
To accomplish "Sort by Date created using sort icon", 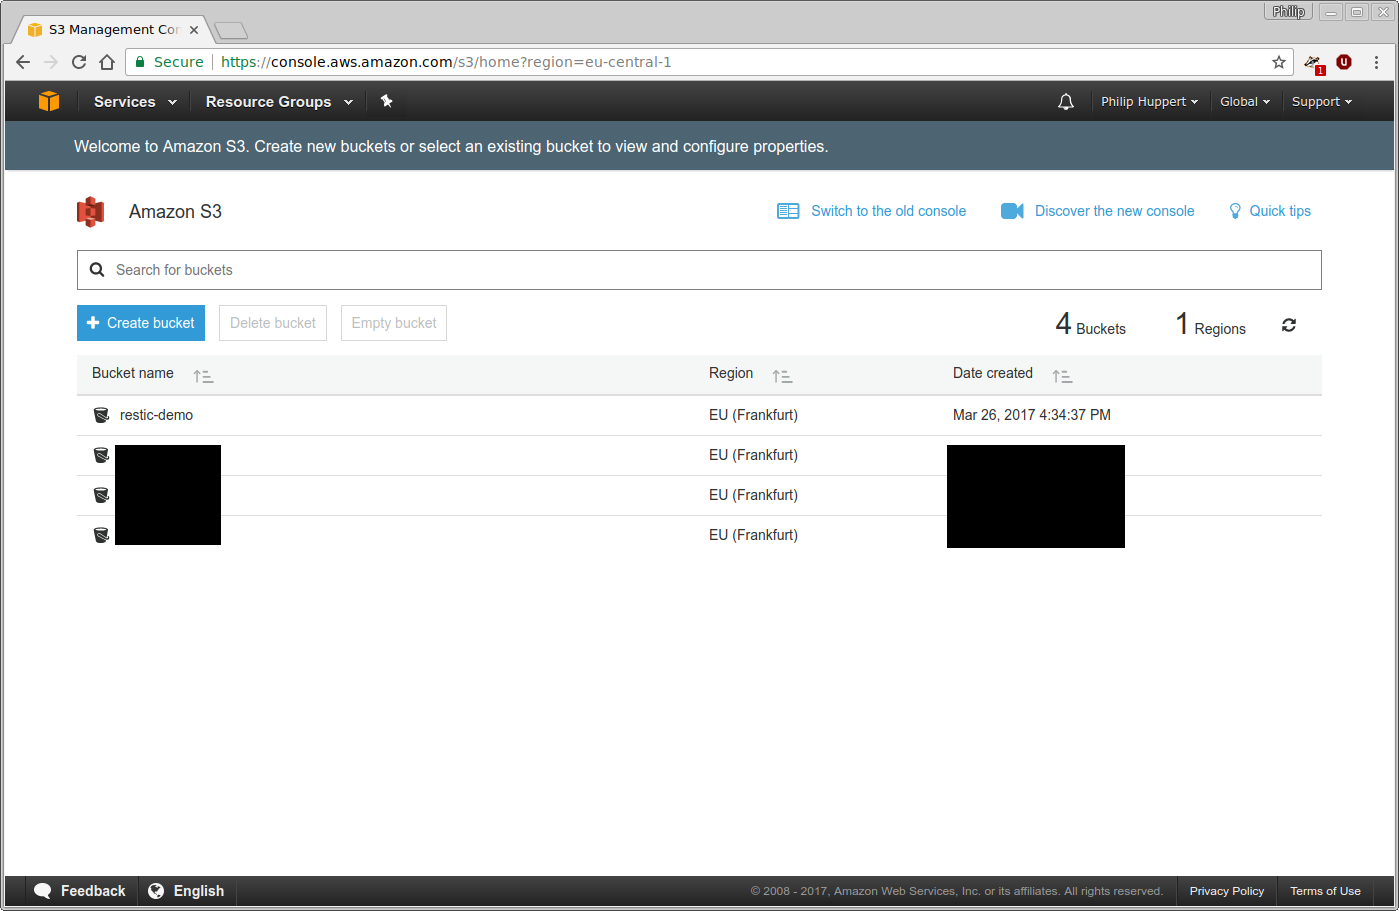I will click(1062, 377).
